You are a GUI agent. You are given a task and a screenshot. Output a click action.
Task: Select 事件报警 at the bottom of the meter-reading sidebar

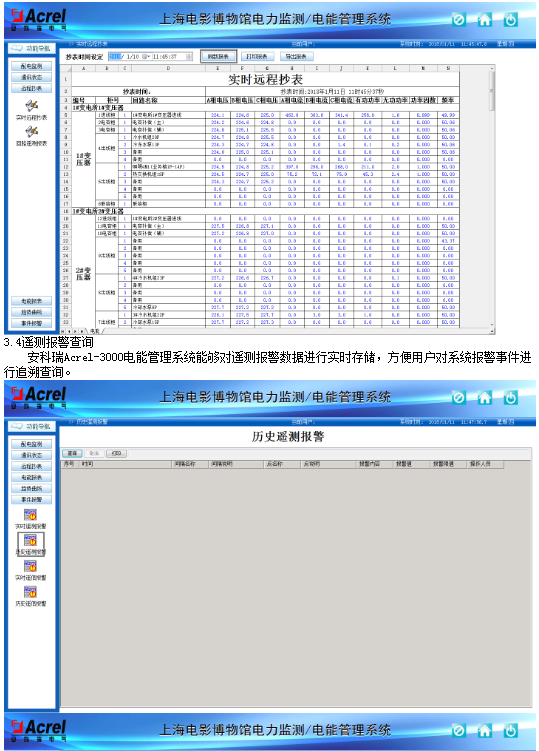(32, 323)
